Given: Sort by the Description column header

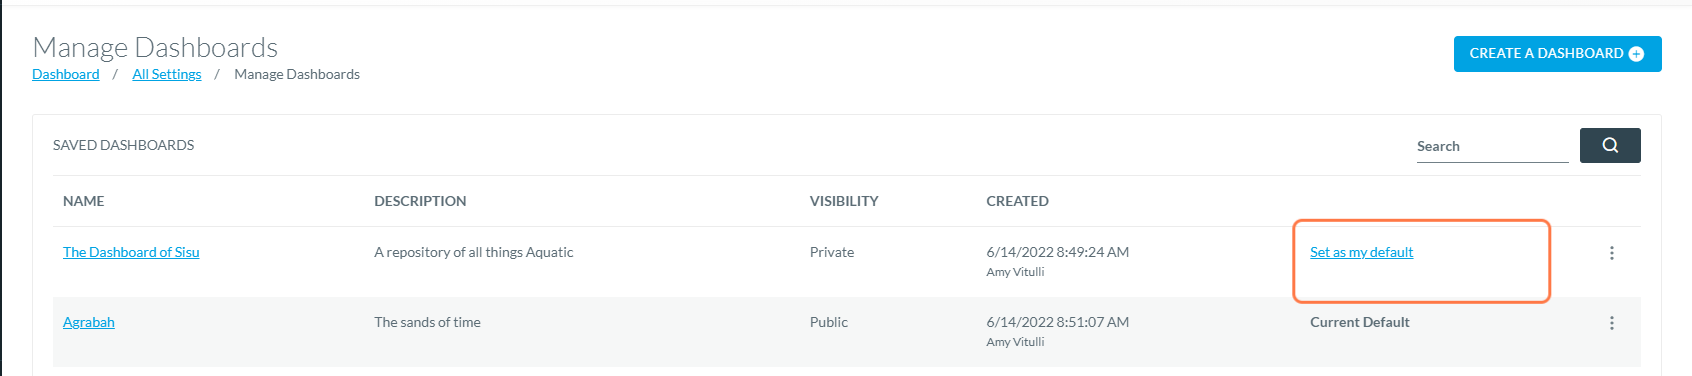Looking at the screenshot, I should (x=420, y=201).
